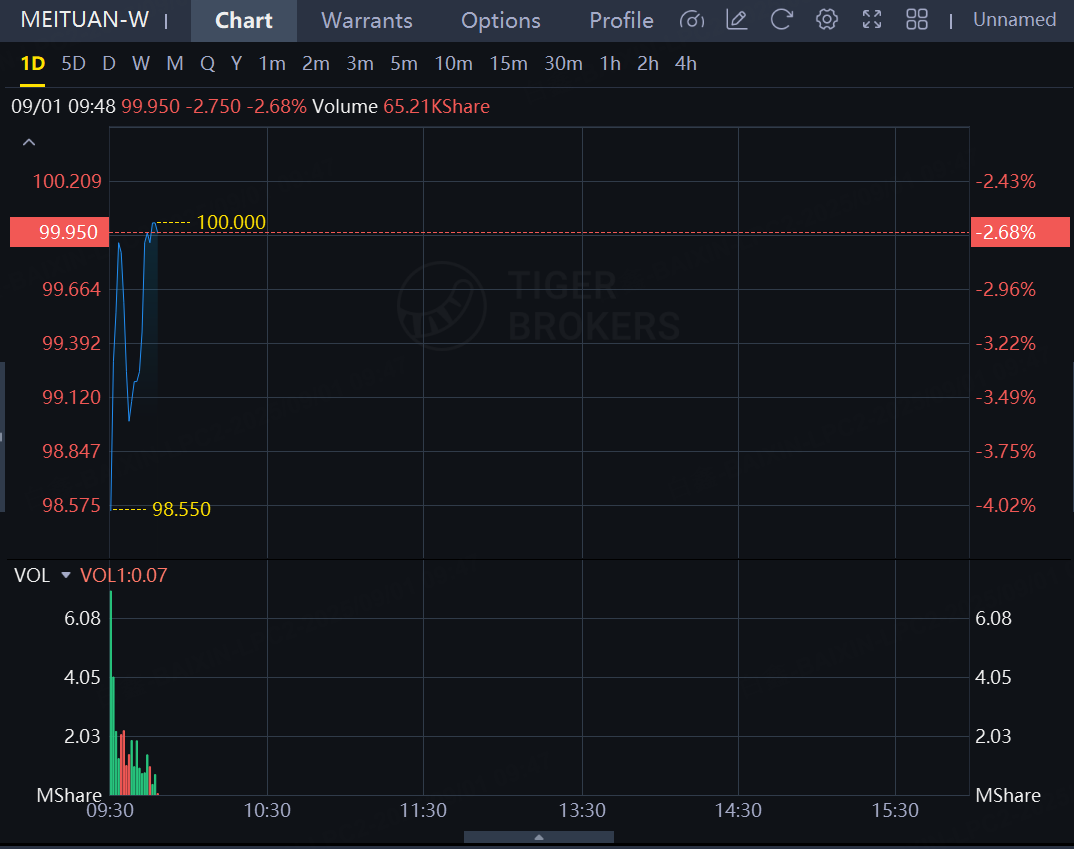Switch to quarterly Q interval
Image resolution: width=1074 pixels, height=849 pixels.
(208, 64)
